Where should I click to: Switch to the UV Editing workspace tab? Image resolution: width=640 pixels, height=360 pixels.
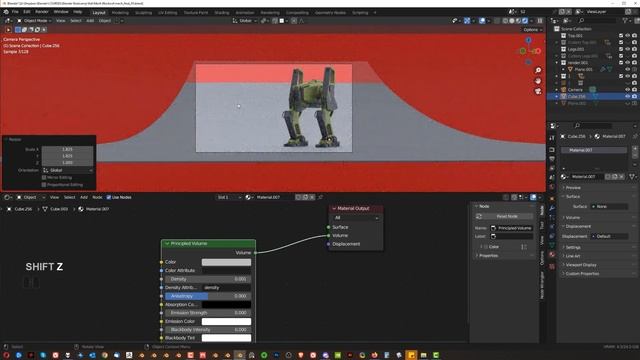(x=168, y=13)
